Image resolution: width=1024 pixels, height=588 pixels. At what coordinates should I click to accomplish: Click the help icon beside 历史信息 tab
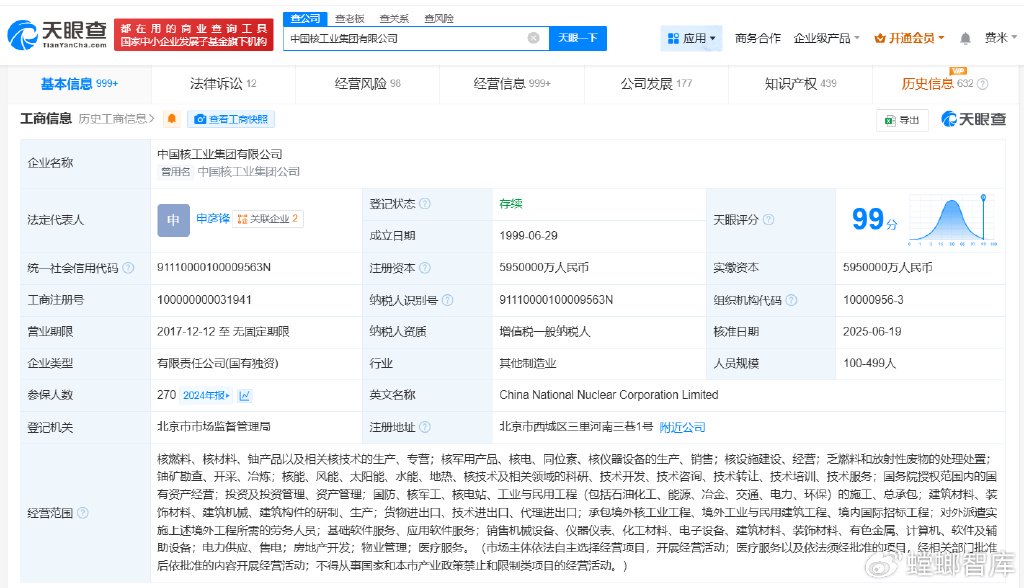pyautogui.click(x=982, y=84)
